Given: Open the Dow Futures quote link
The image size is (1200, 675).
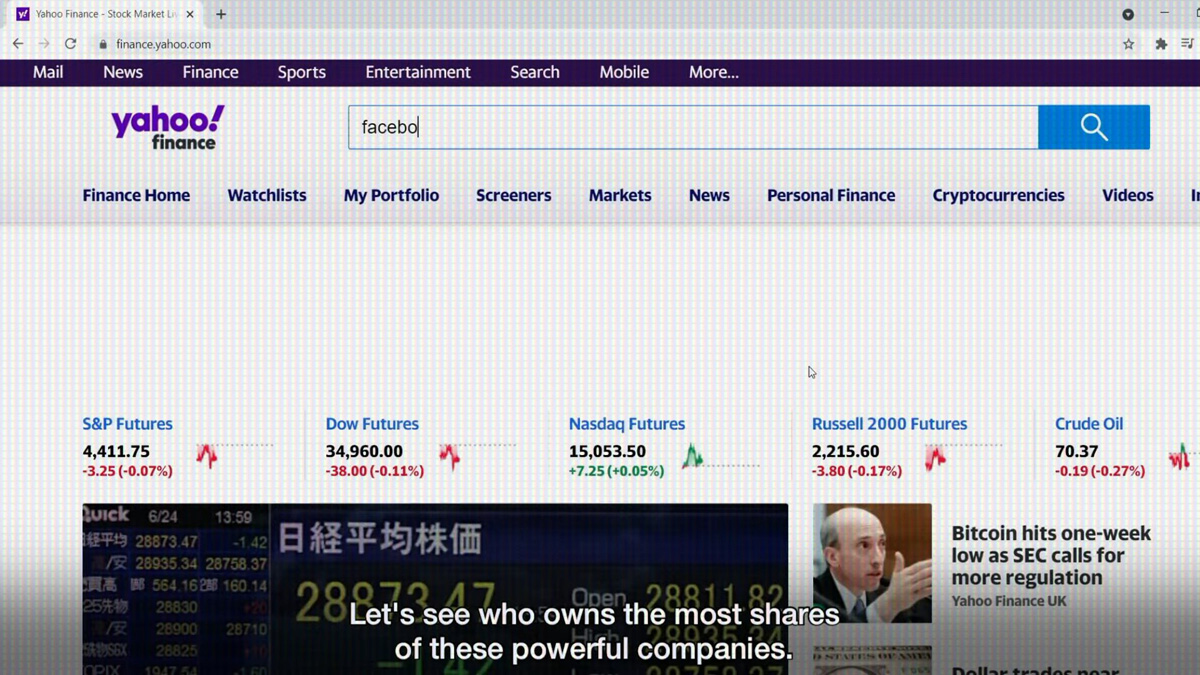Looking at the screenshot, I should 371,424.
